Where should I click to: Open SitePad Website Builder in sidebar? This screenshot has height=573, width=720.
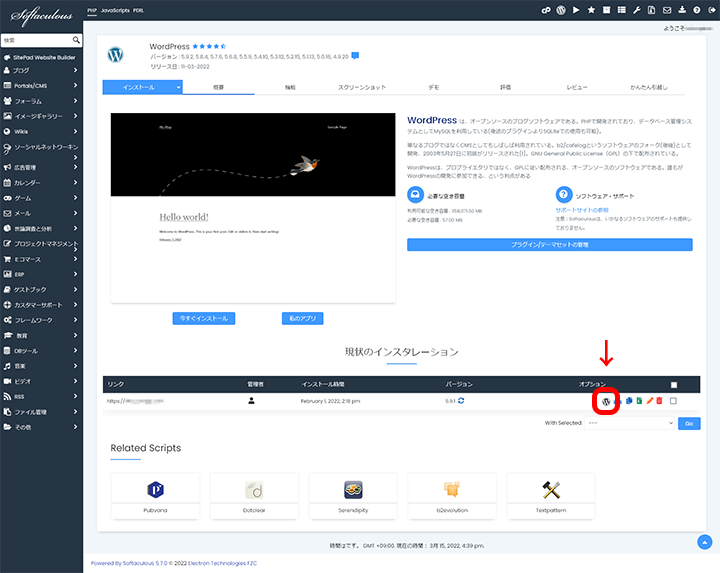40,57
